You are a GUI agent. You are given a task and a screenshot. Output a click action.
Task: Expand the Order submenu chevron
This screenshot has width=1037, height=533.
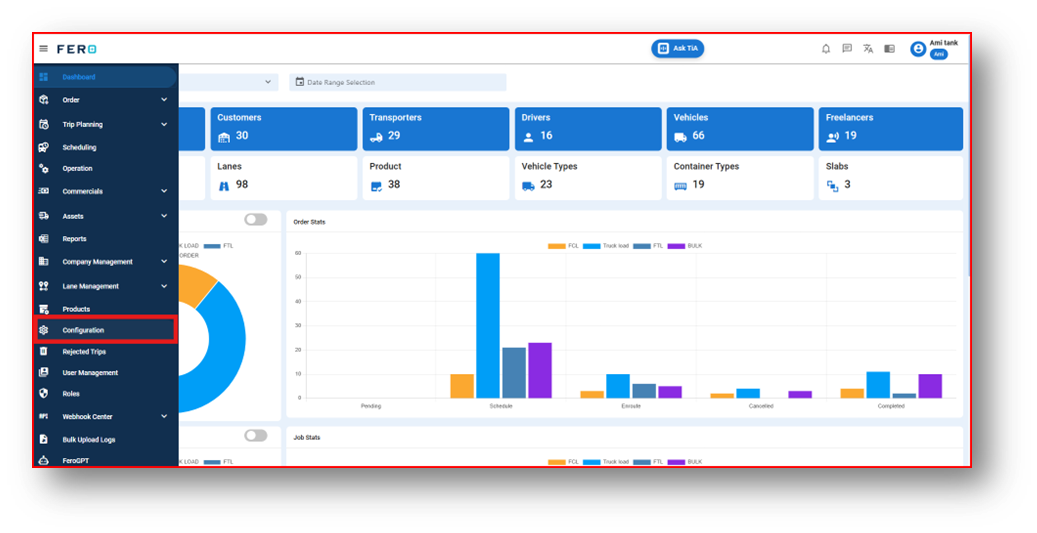point(164,100)
